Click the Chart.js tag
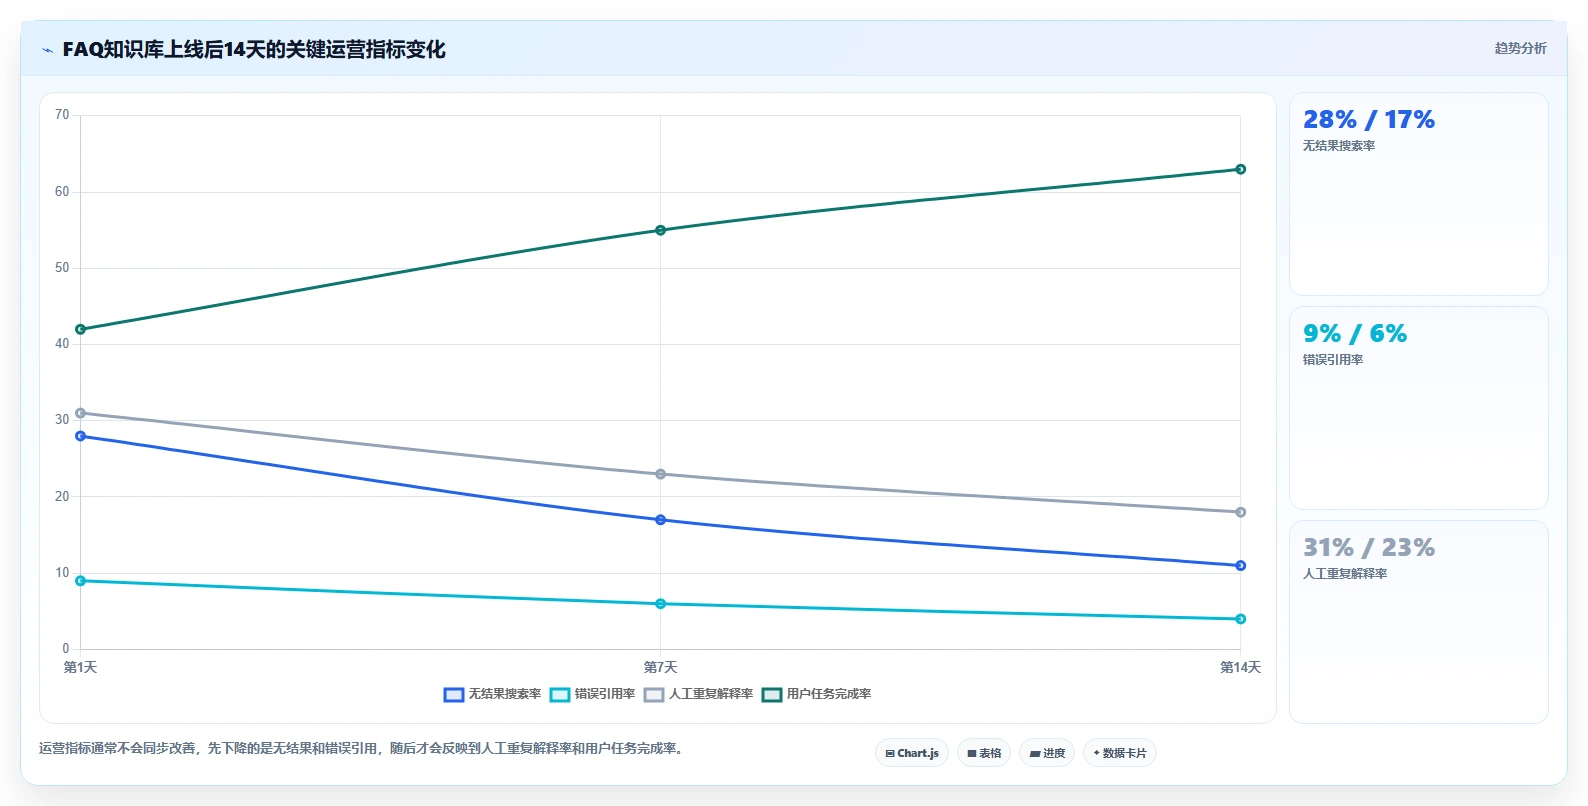The width and height of the screenshot is (1588, 806). (x=912, y=753)
